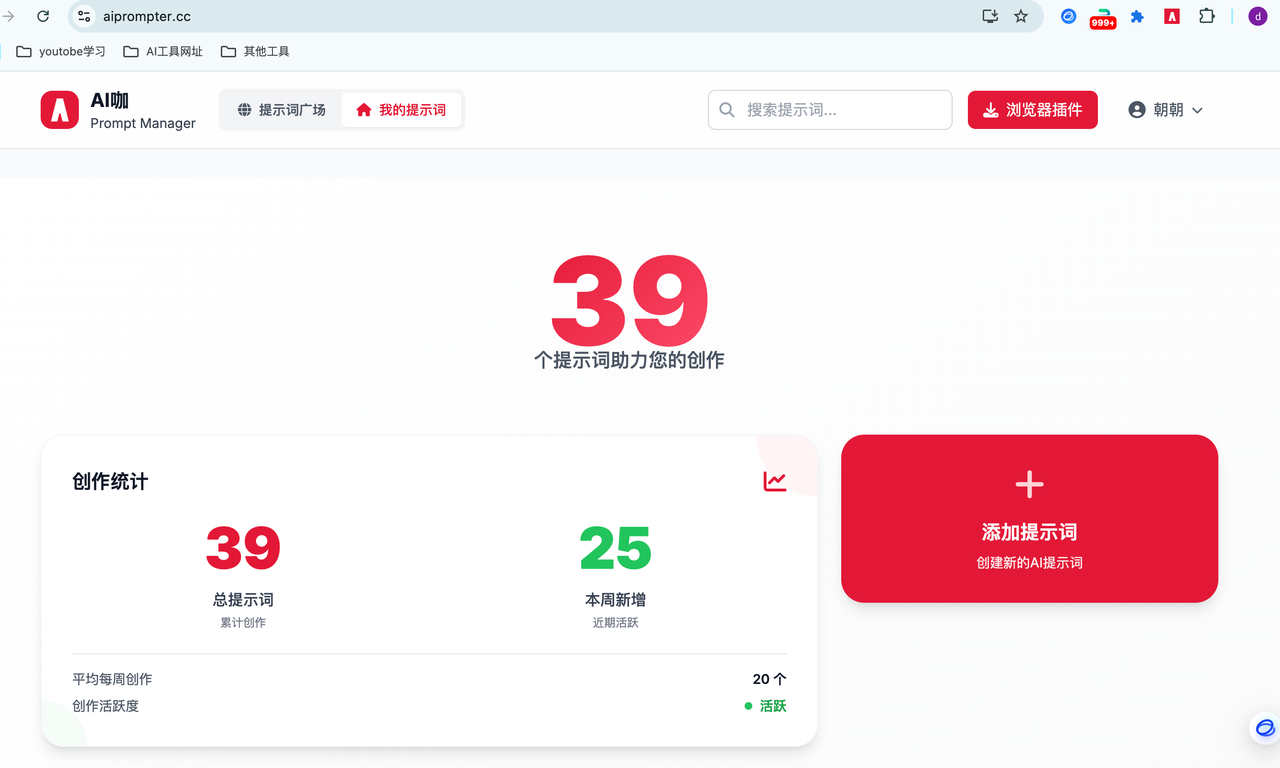Bookmark this page with the star icon
The image size is (1280, 768).
pos(1021,16)
